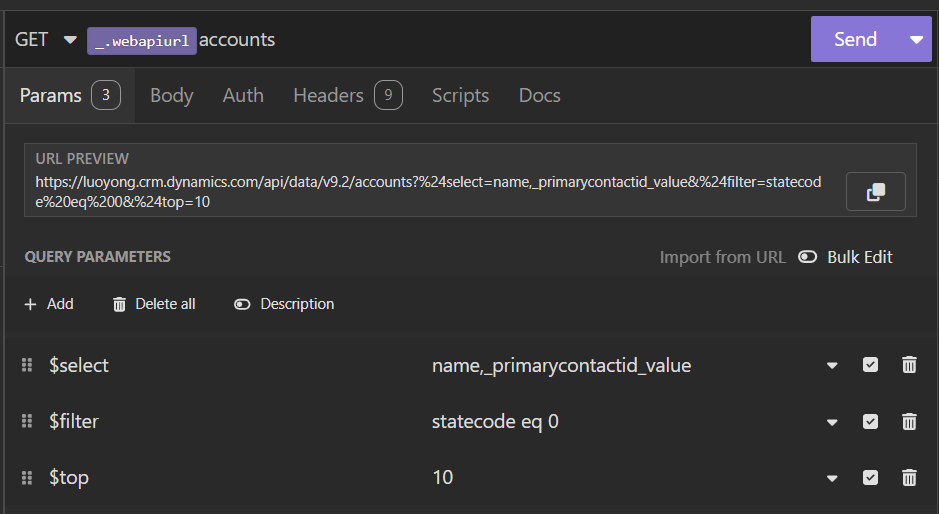Viewport: 939px width, 514px height.
Task: Expand the $top value type dropdown
Action: pos(832,478)
